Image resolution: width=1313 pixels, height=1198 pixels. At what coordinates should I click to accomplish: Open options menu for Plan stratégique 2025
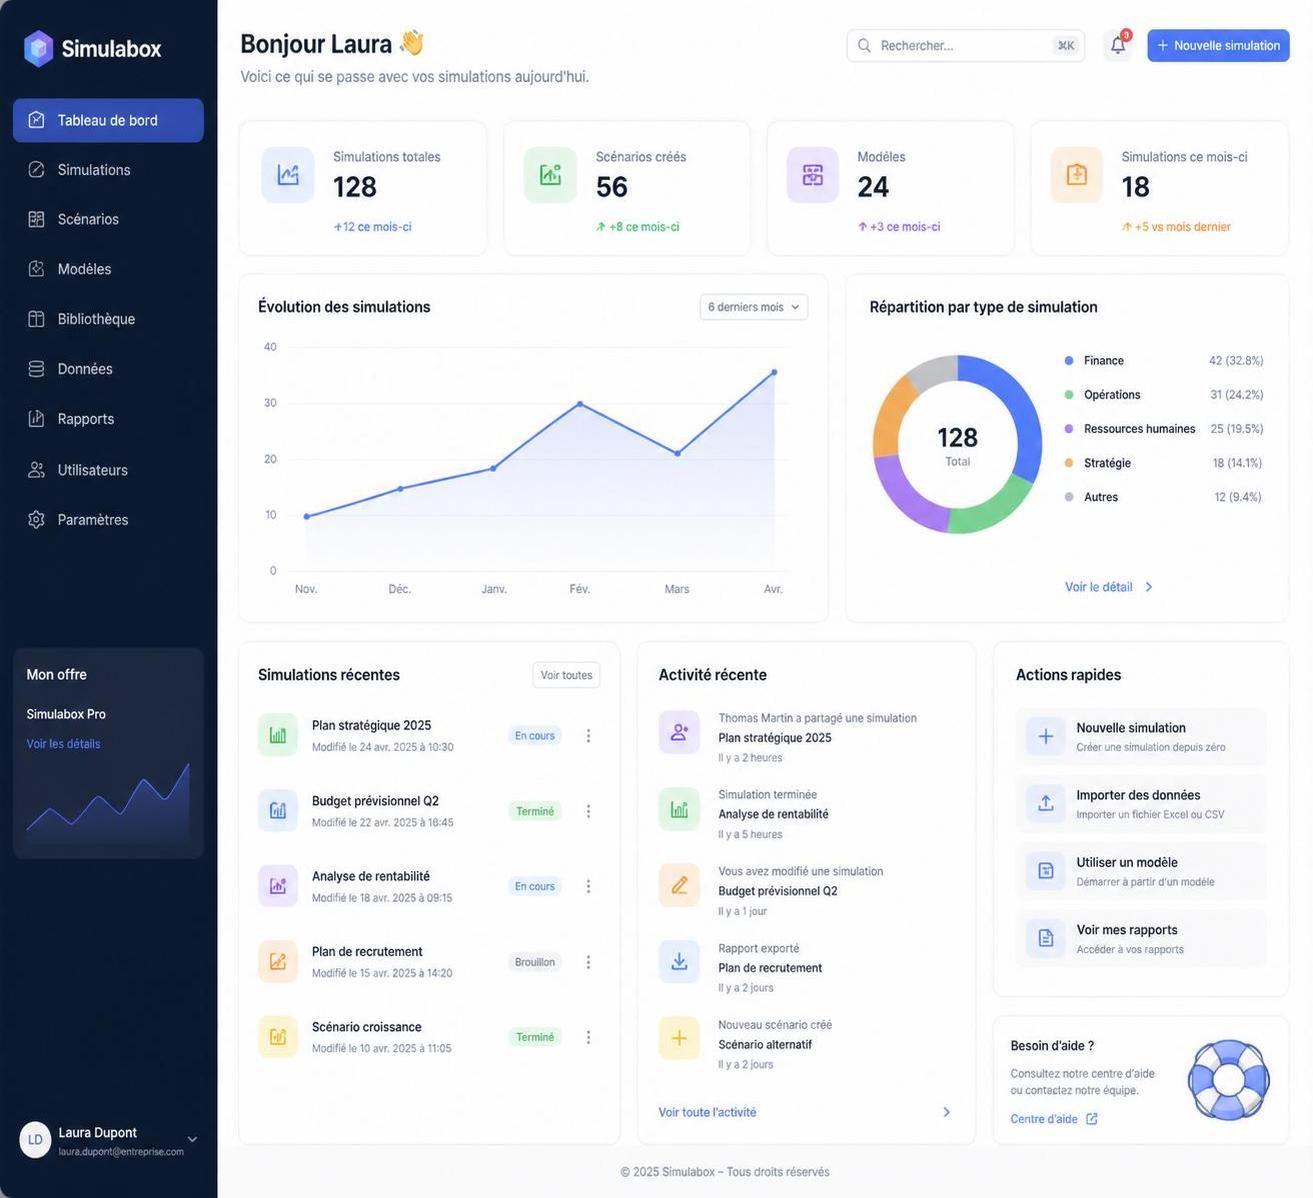[588, 736]
